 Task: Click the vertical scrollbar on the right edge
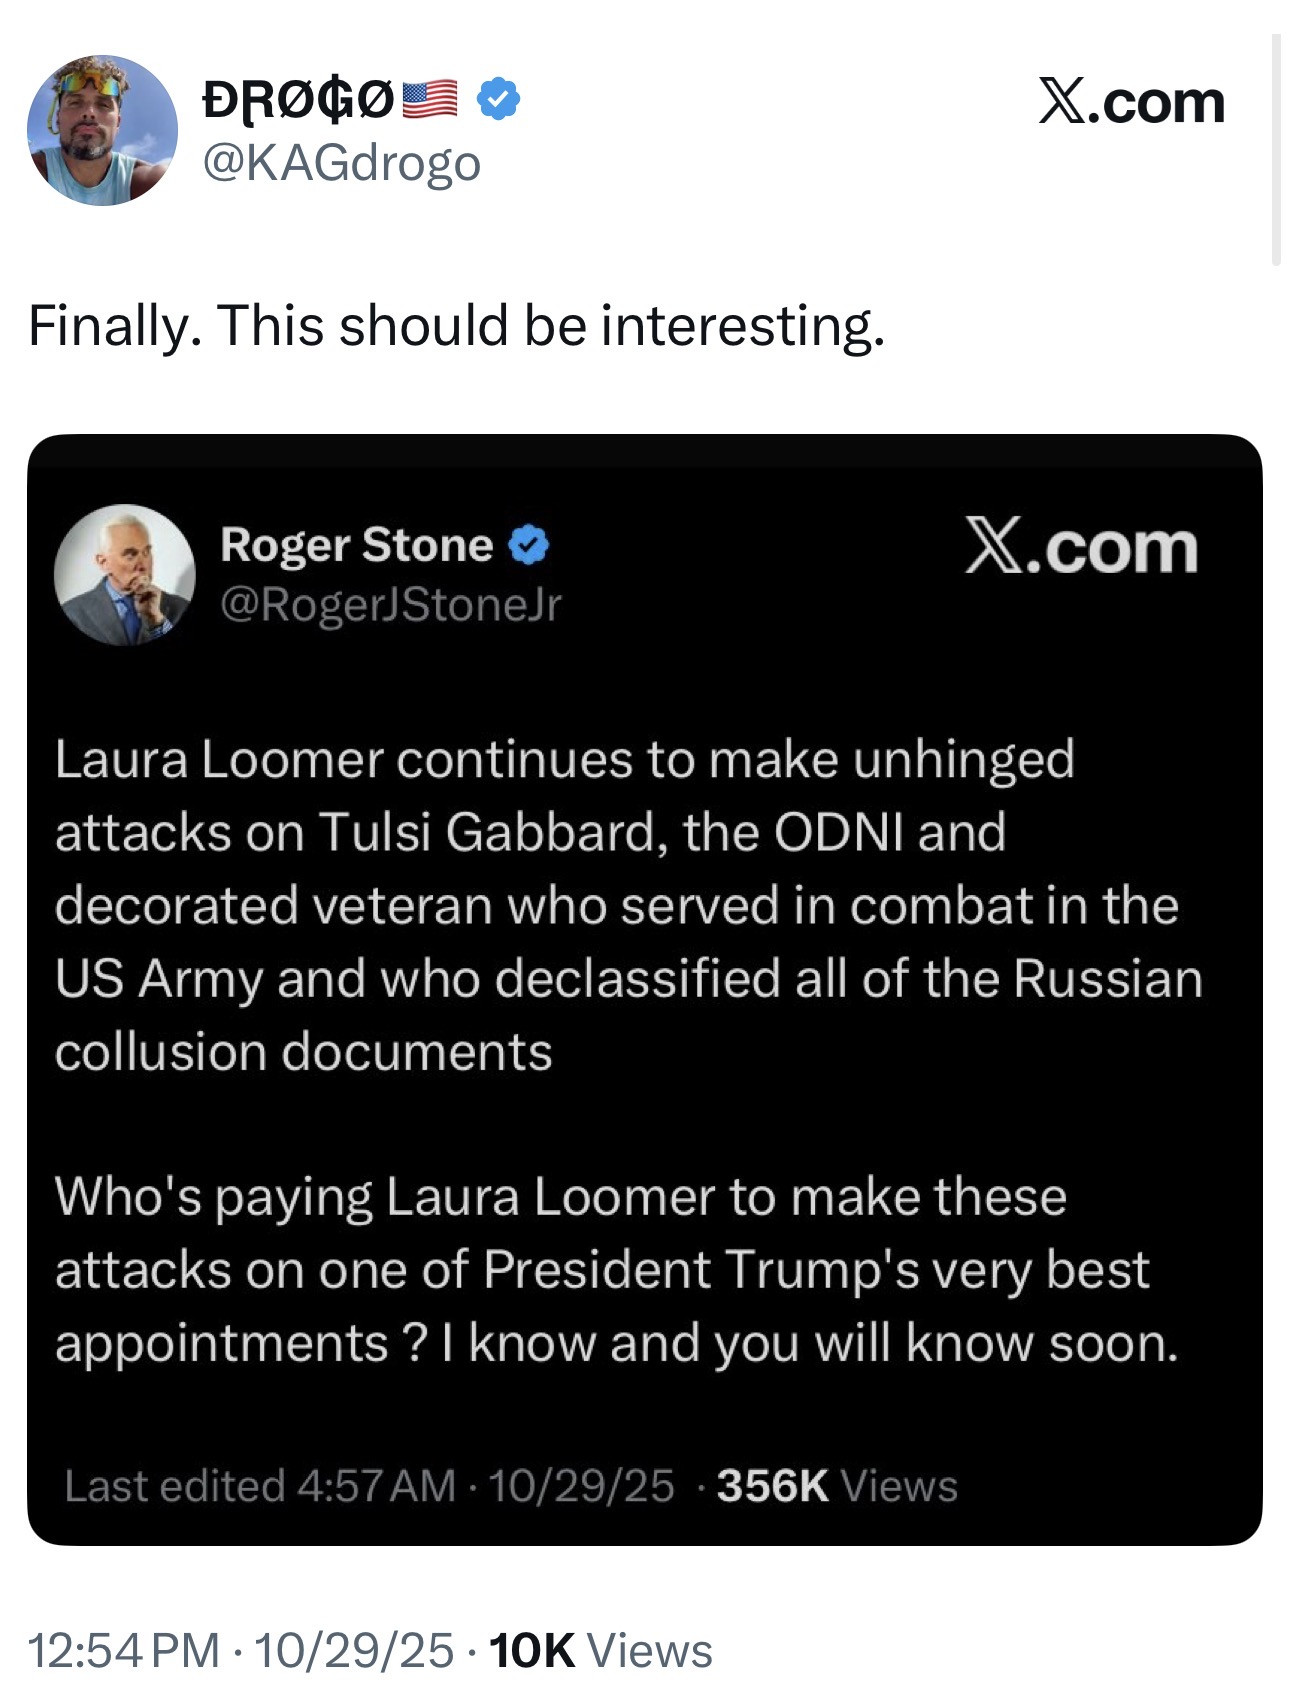click(1276, 150)
